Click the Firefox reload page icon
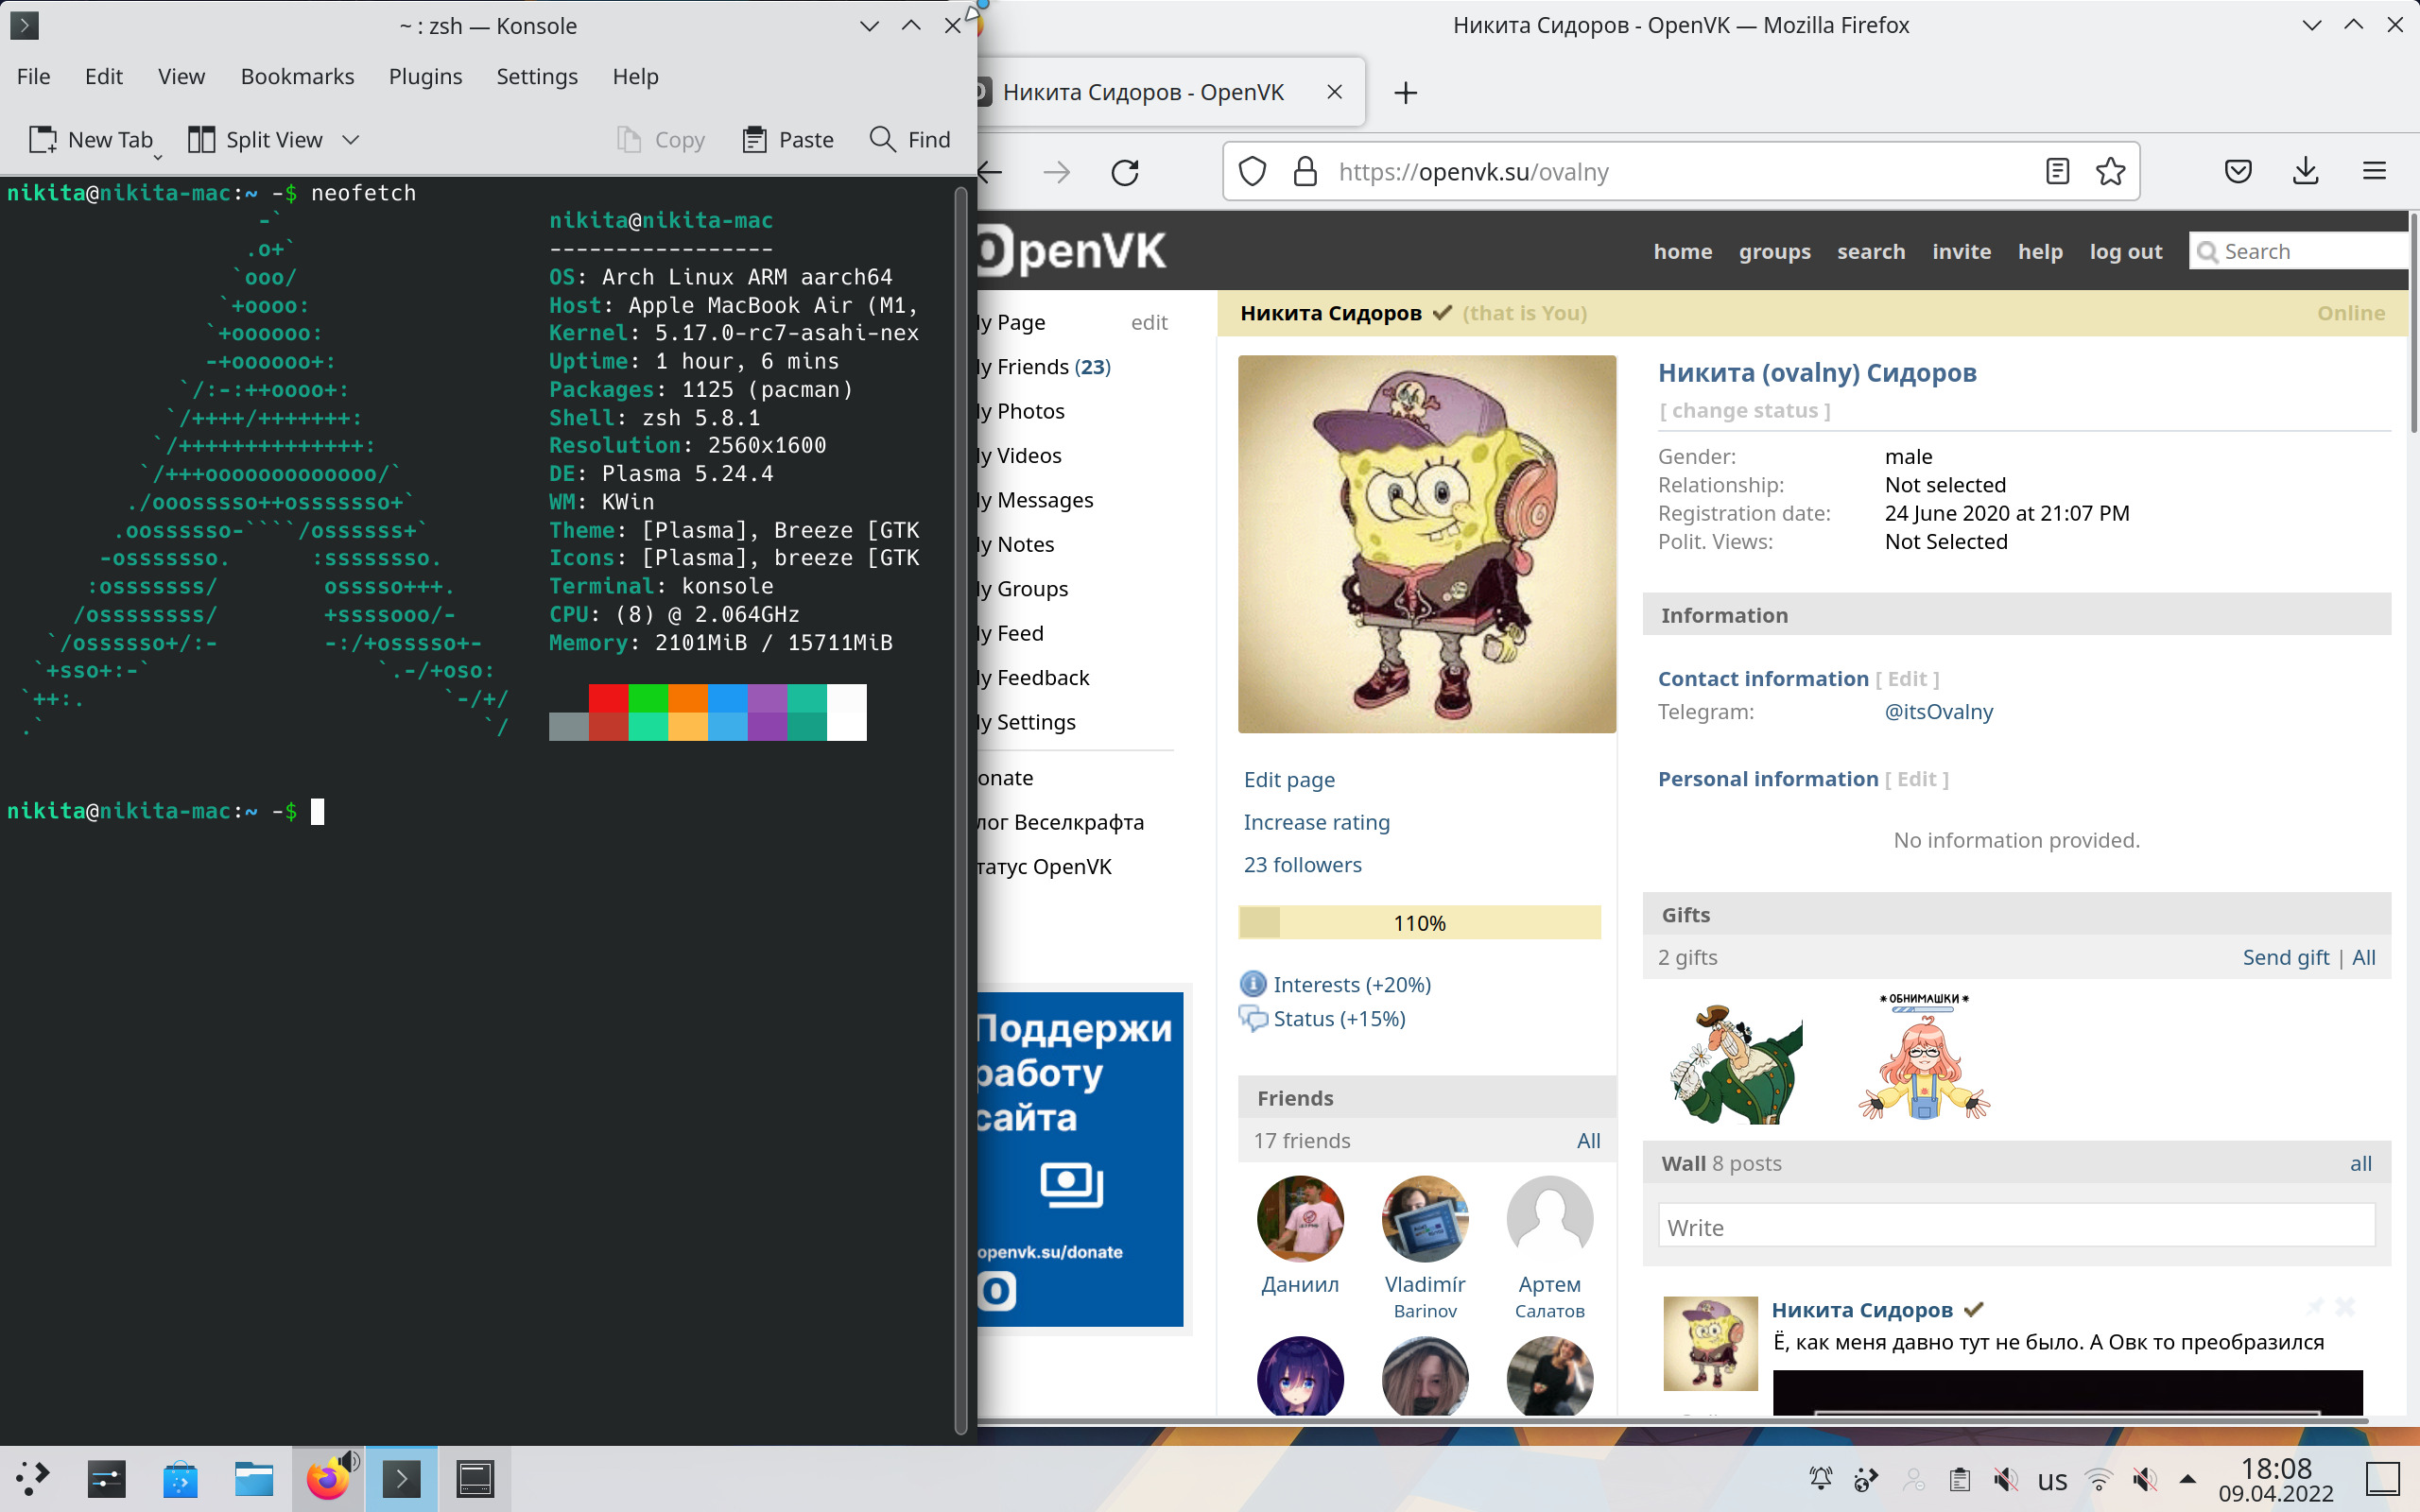 pyautogui.click(x=1125, y=172)
